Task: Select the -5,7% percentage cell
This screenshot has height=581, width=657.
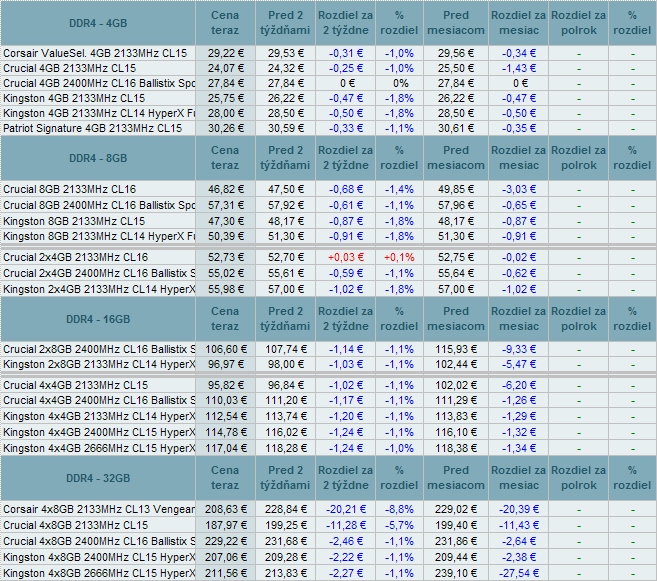Action: (x=399, y=525)
